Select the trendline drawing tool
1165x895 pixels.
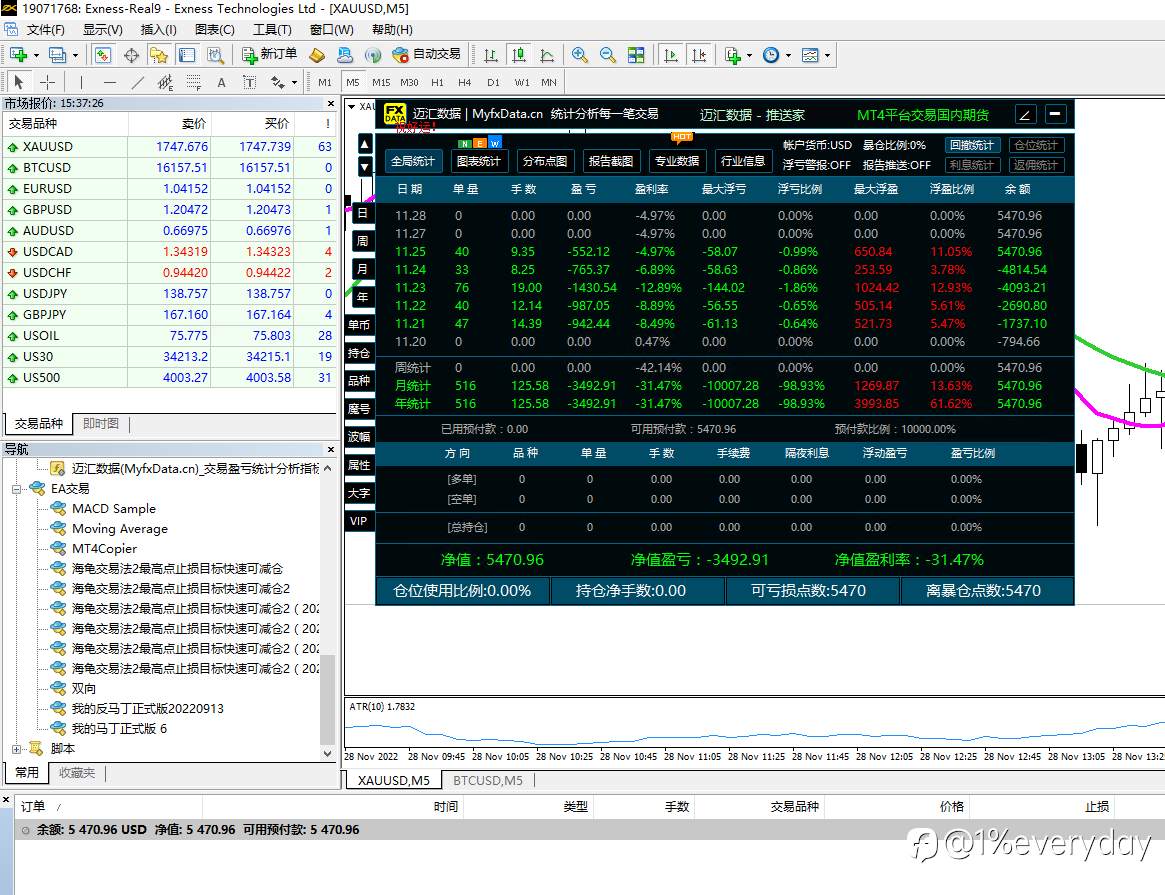137,82
